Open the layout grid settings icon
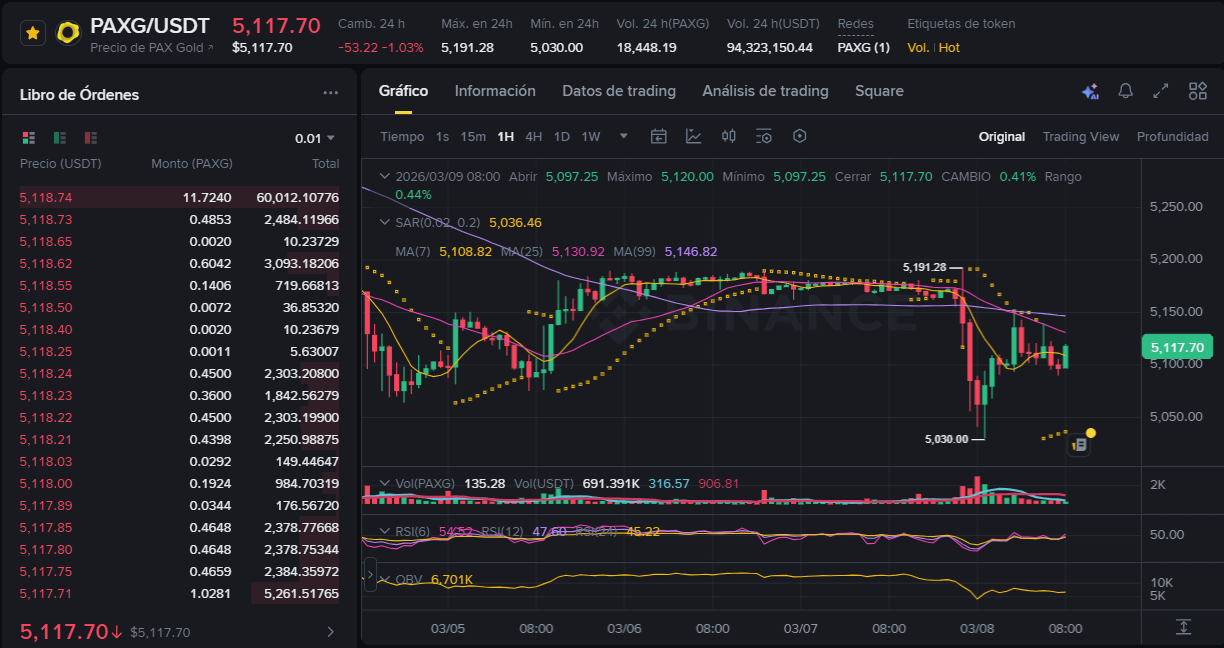The height and width of the screenshot is (648, 1224). pyautogui.click(x=1197, y=91)
